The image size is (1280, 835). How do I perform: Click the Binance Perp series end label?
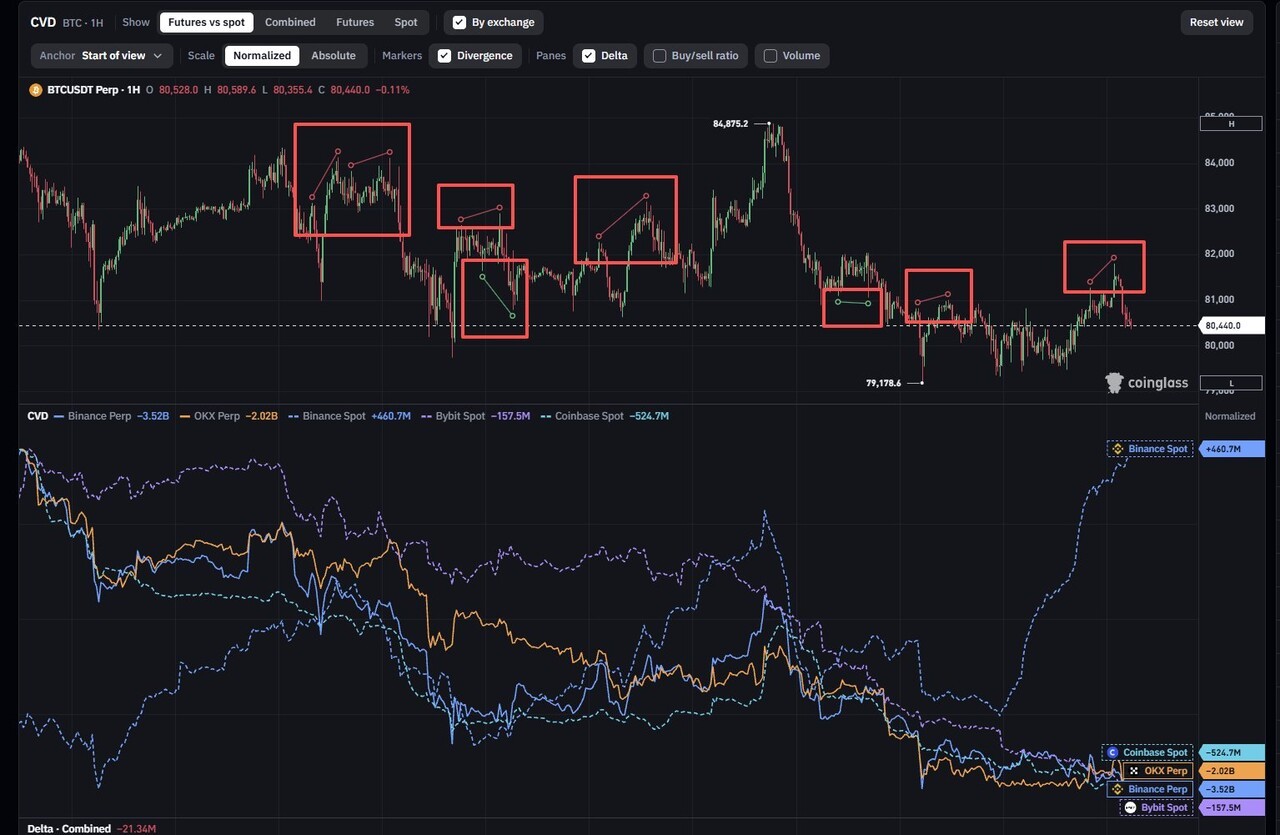click(1150, 789)
